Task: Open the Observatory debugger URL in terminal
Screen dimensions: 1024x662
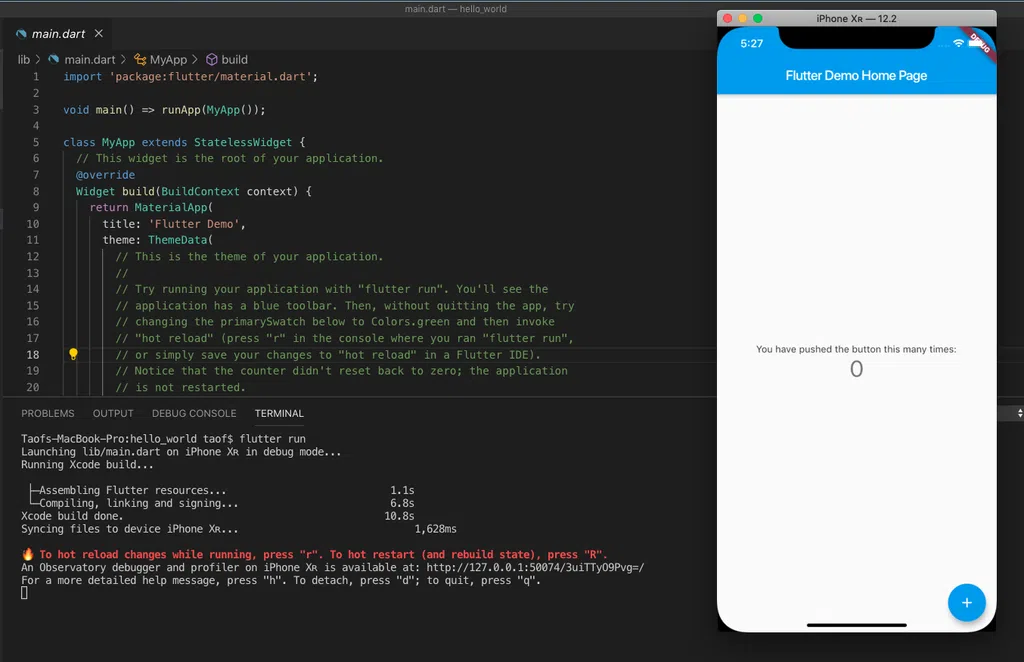Action: click(x=535, y=567)
